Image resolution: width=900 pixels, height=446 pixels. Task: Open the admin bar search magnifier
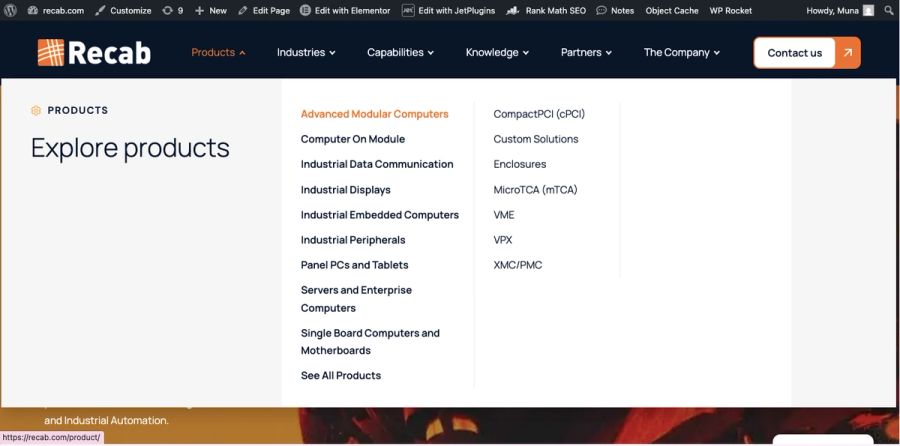click(889, 10)
